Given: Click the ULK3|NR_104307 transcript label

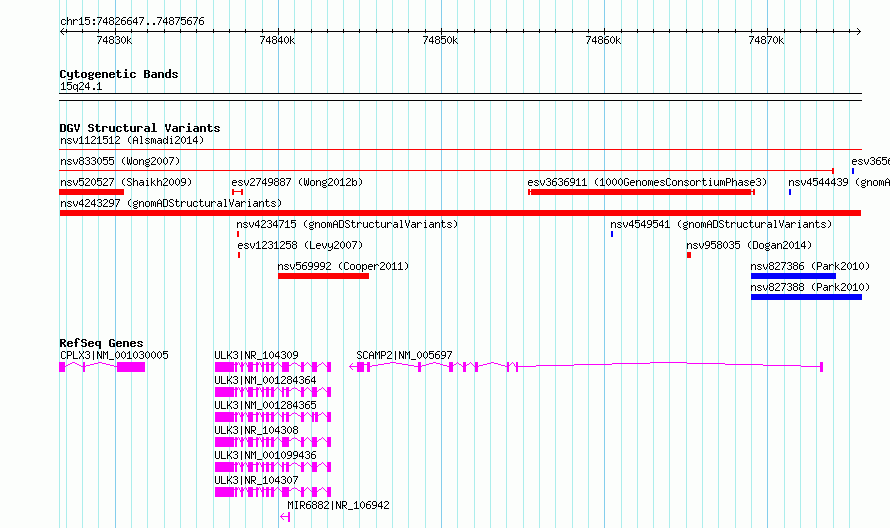Looking at the screenshot, I should point(256,480).
